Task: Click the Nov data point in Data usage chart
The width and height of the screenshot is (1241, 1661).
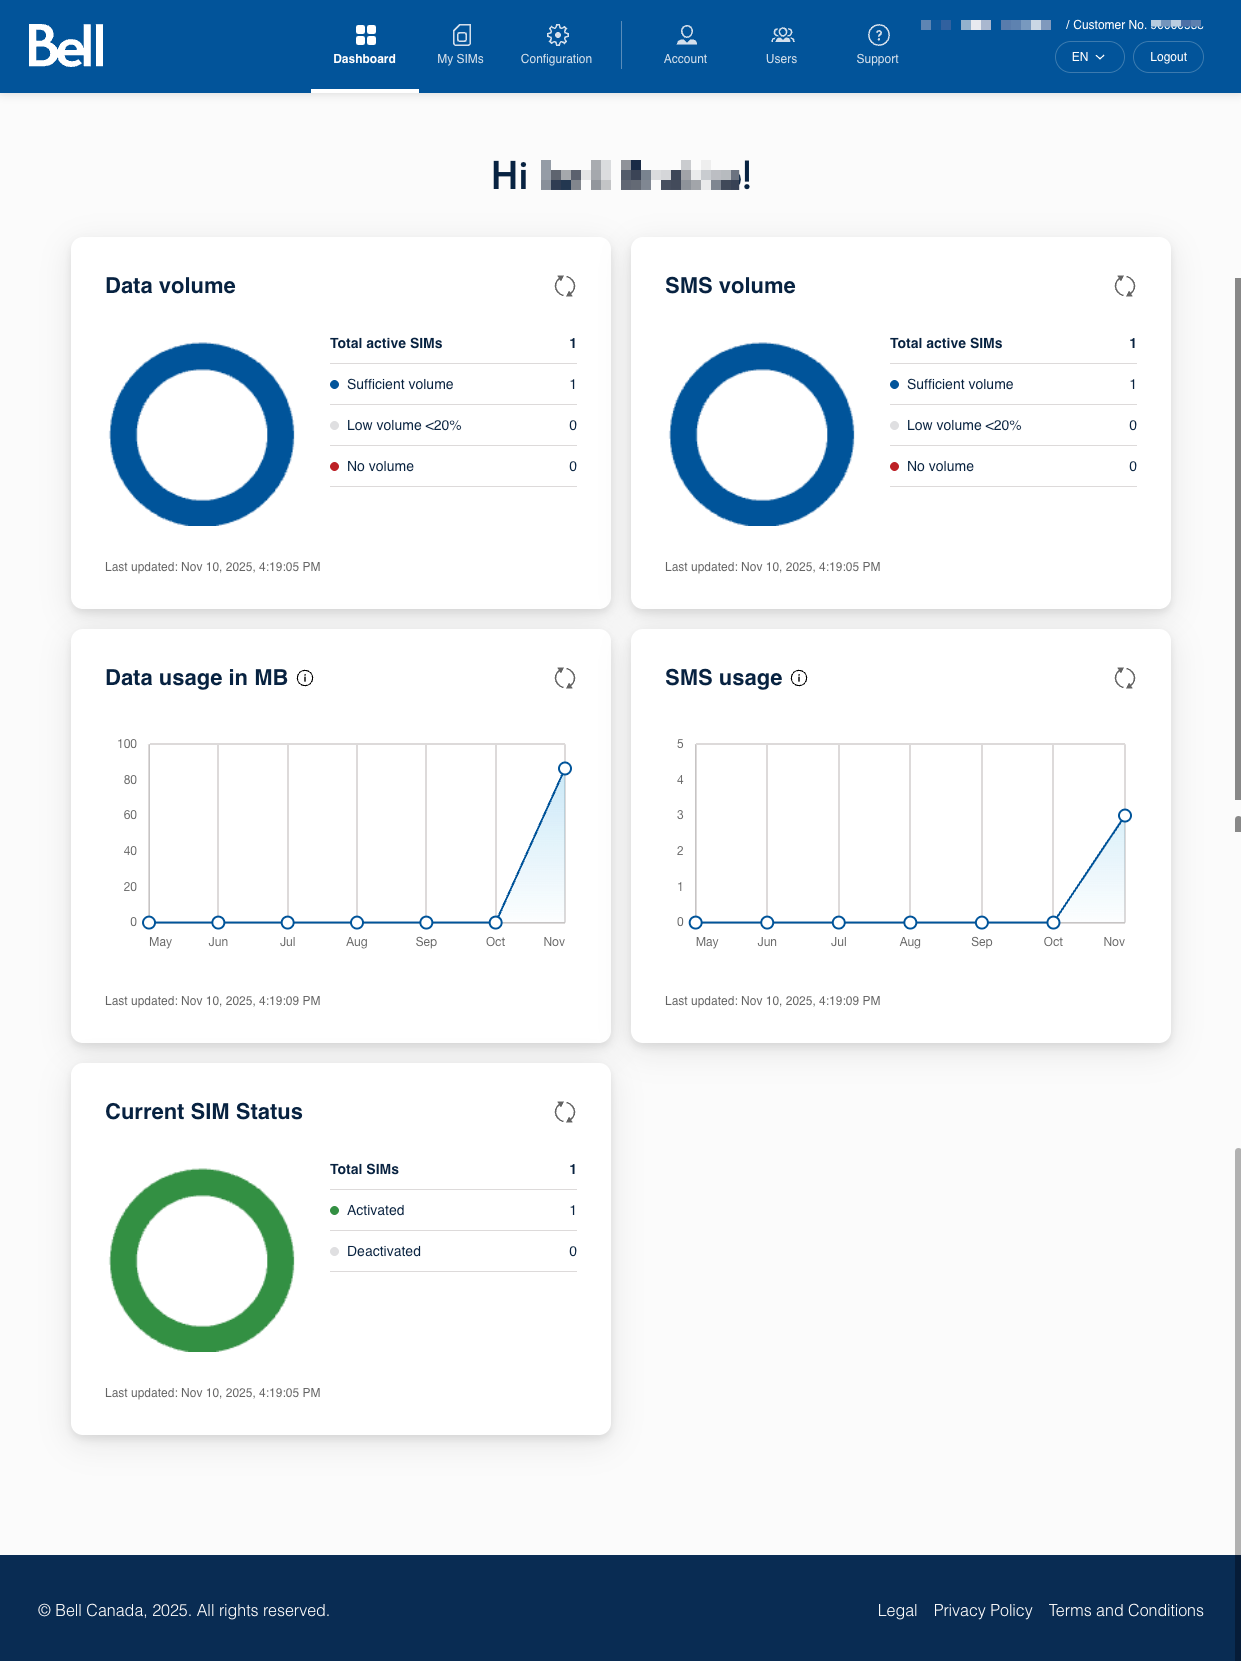Action: 565,769
